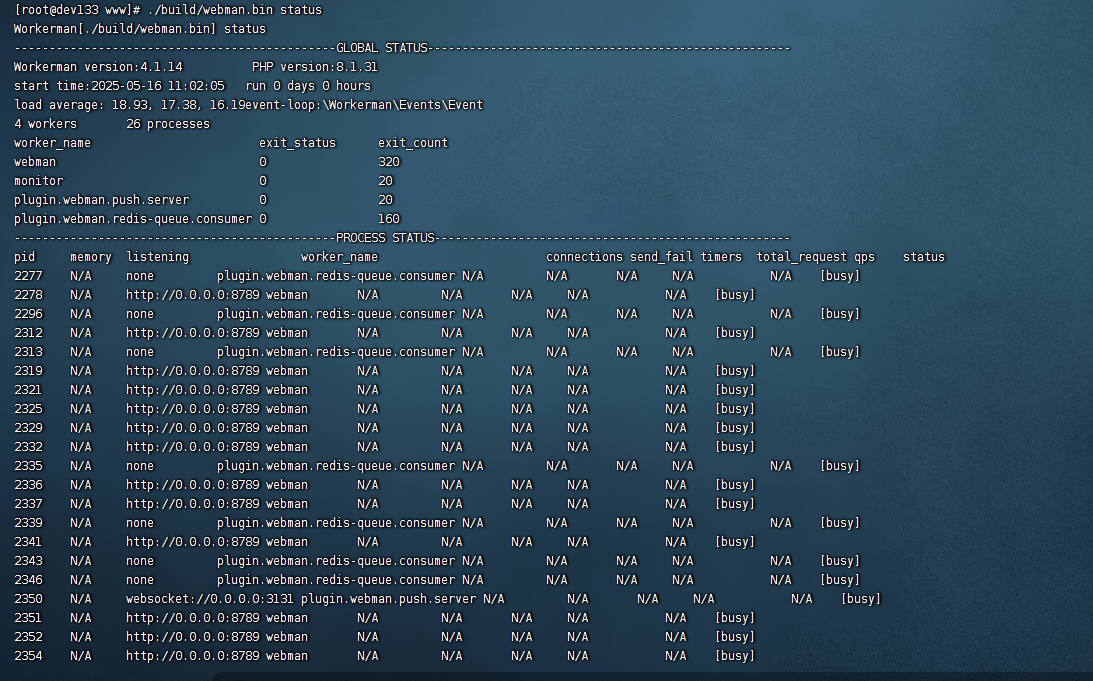The width and height of the screenshot is (1093, 681).
Task: Click '4 workers' text
Action: coord(45,124)
